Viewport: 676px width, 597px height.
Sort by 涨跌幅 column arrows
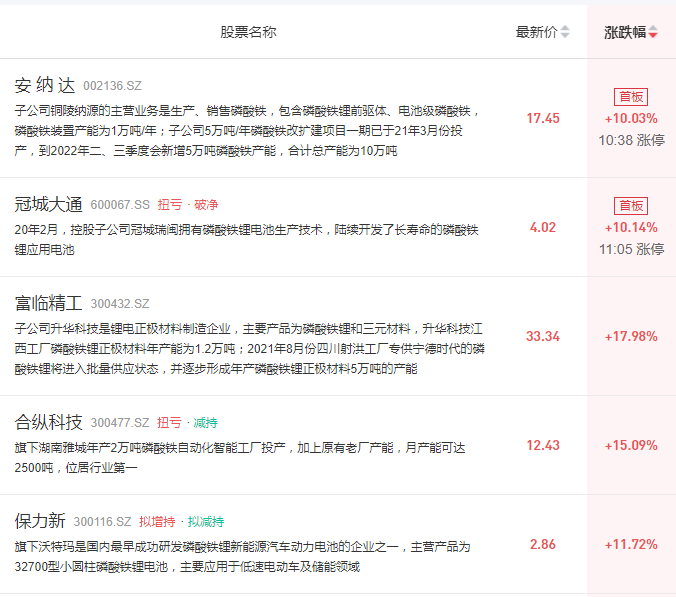[653, 32]
